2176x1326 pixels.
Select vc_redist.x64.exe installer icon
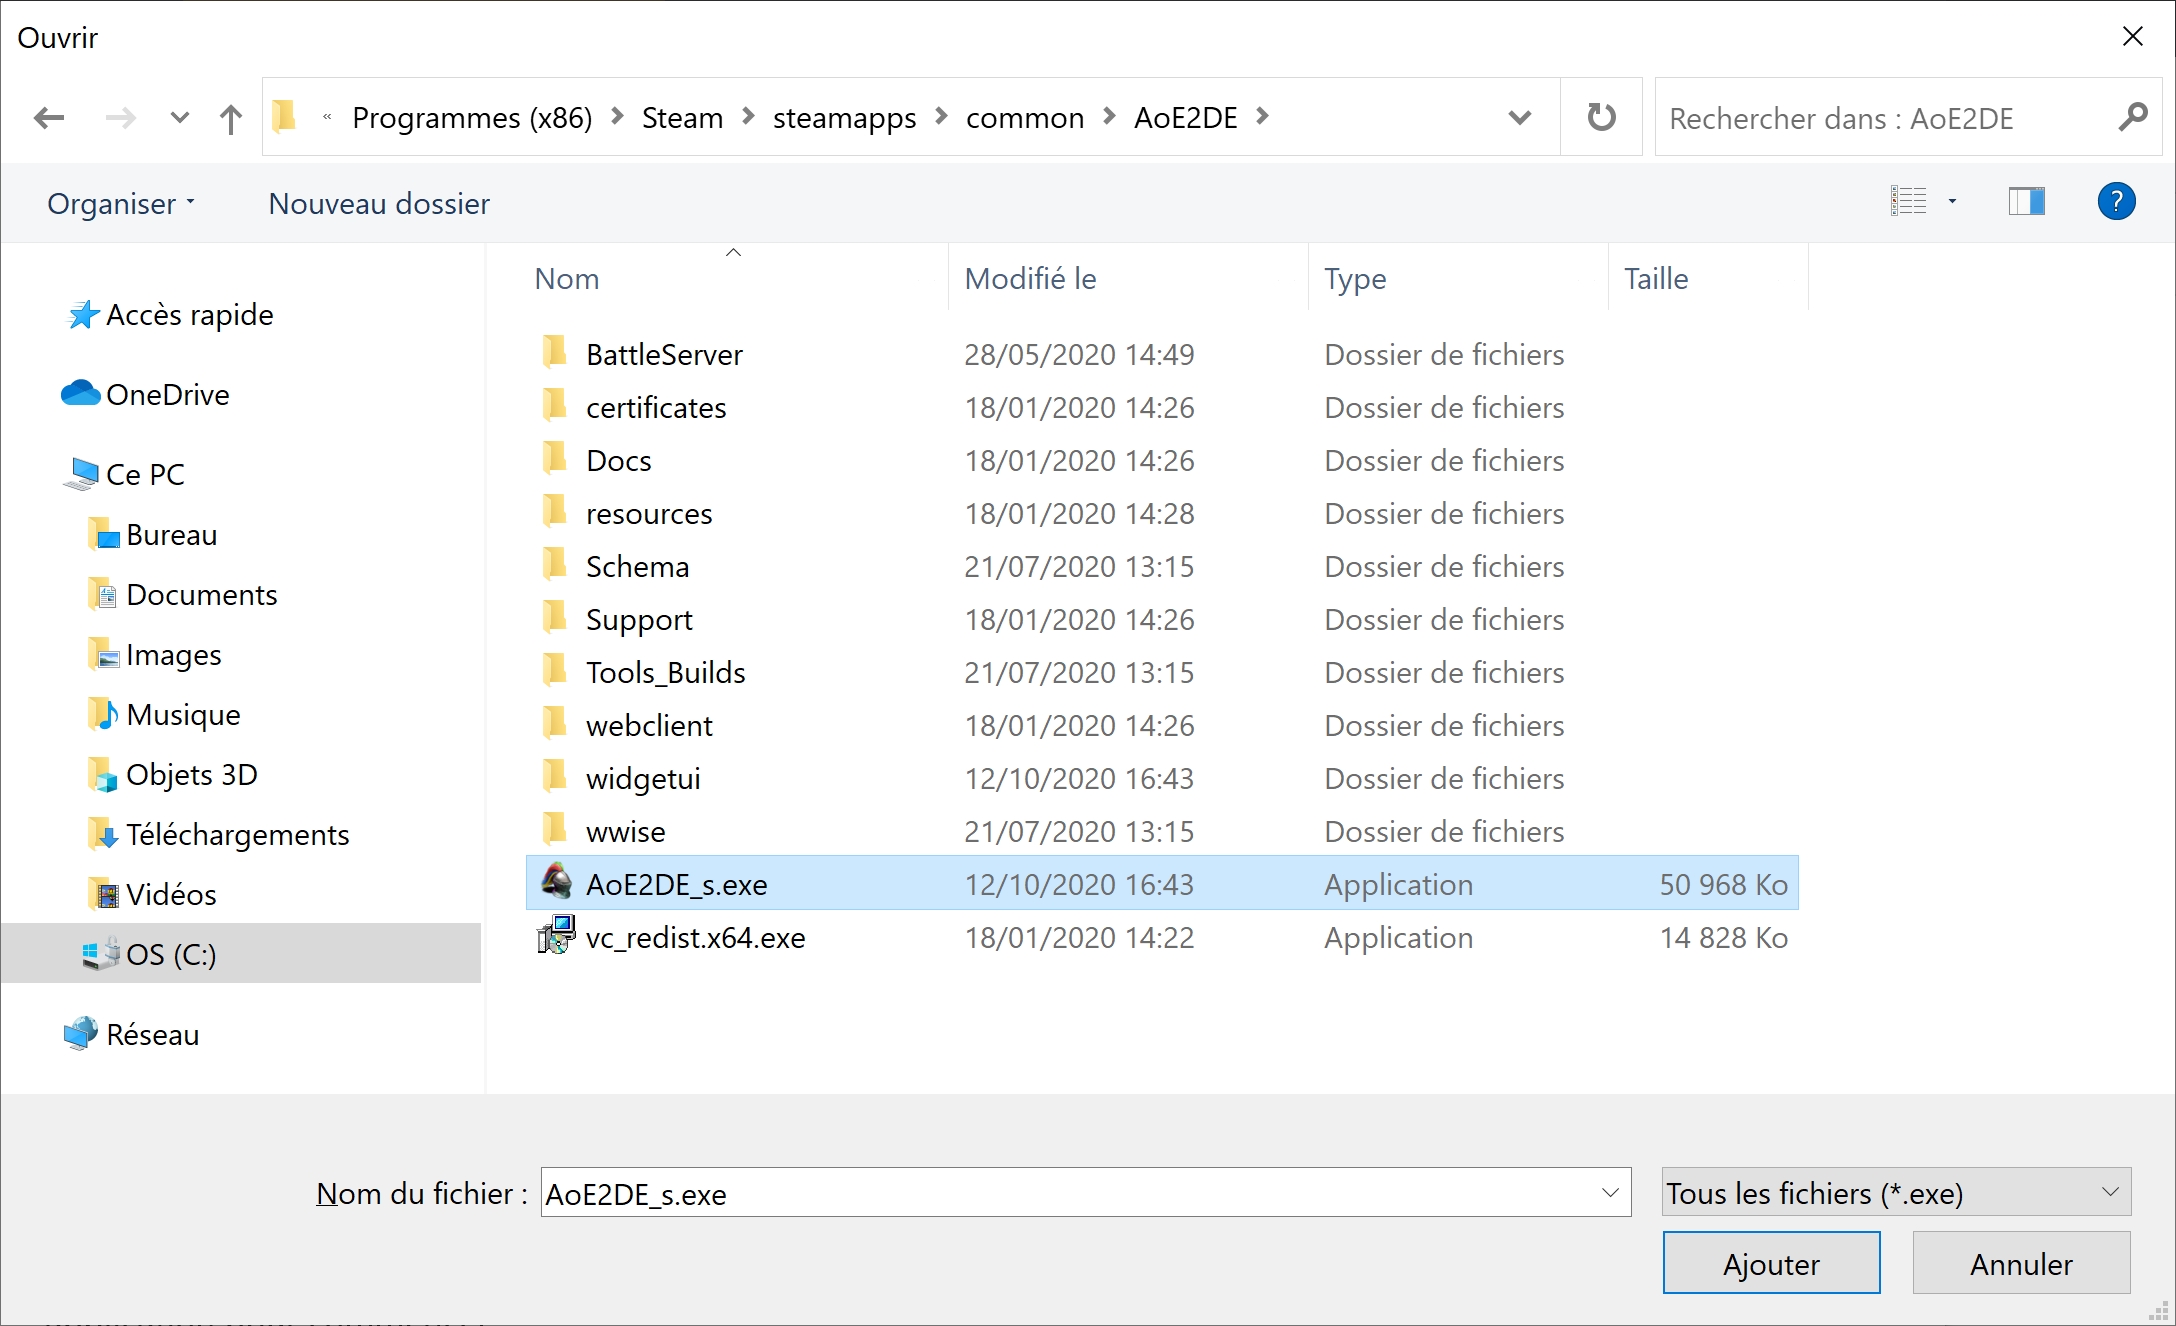556,936
